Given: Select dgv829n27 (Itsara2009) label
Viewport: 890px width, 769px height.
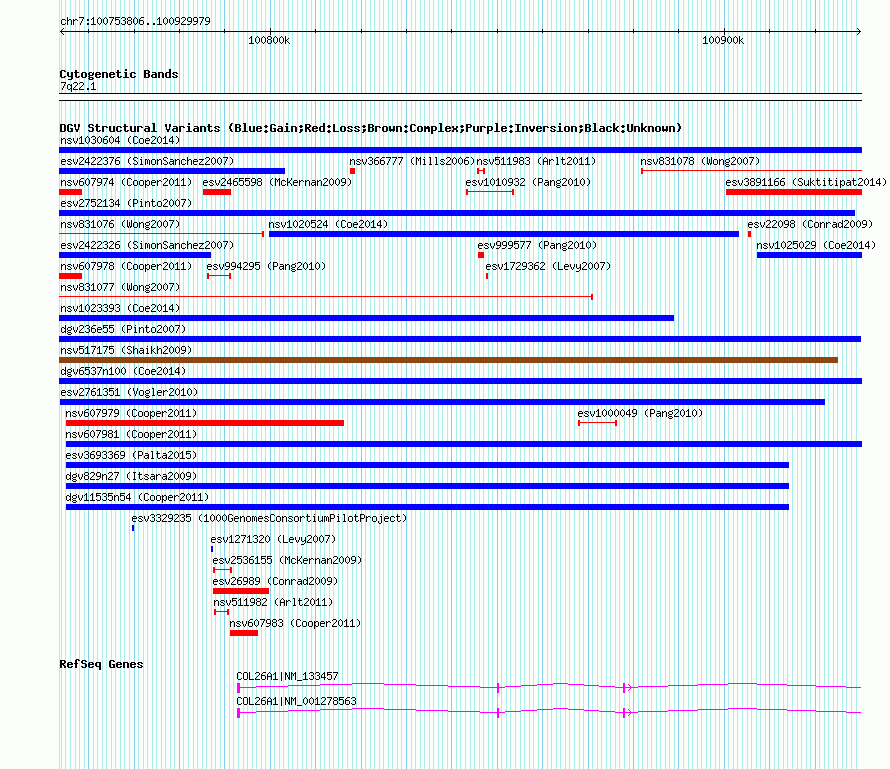Looking at the screenshot, I should (131, 476).
